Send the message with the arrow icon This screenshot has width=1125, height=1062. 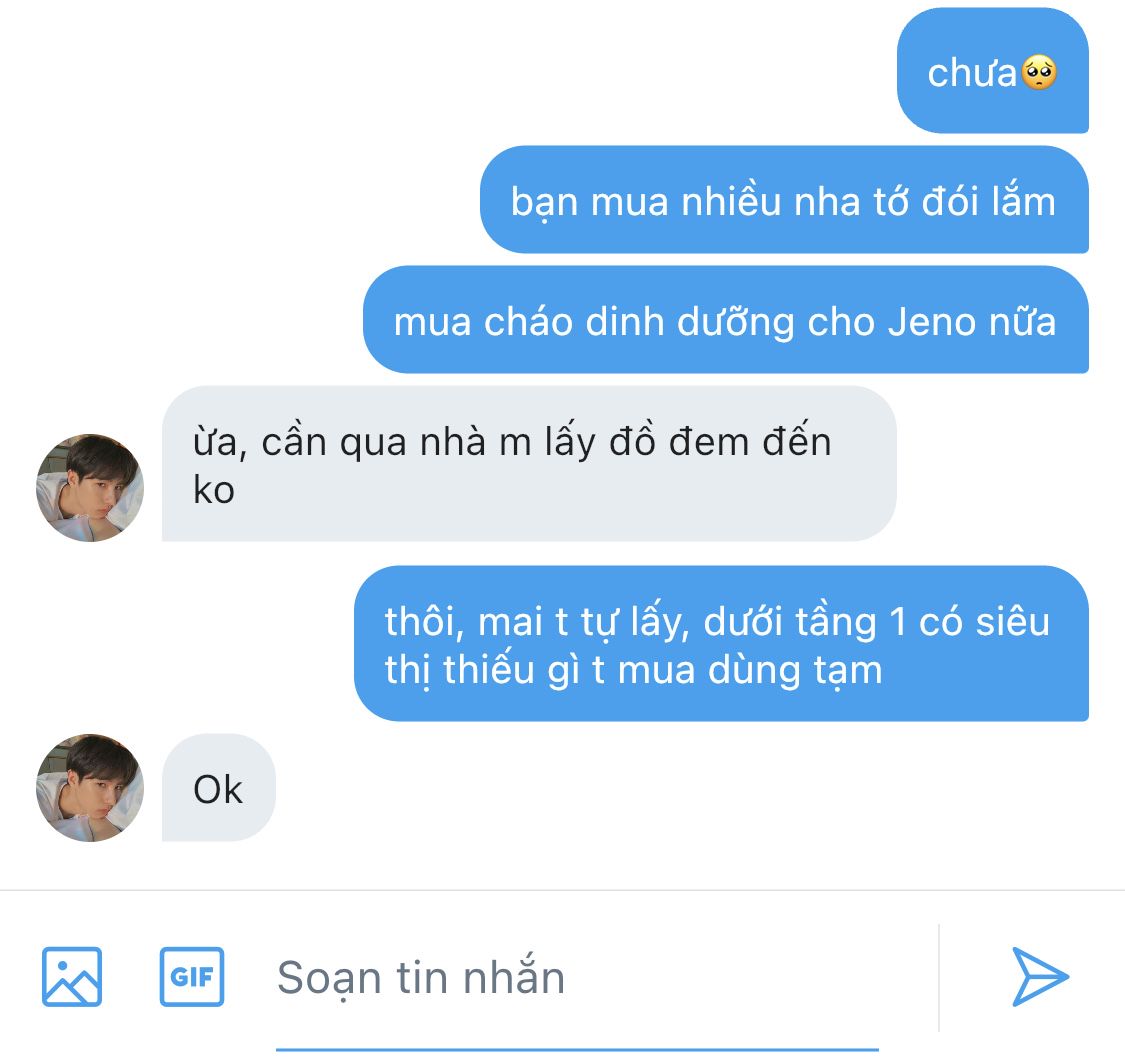pyautogui.click(x=1040, y=976)
